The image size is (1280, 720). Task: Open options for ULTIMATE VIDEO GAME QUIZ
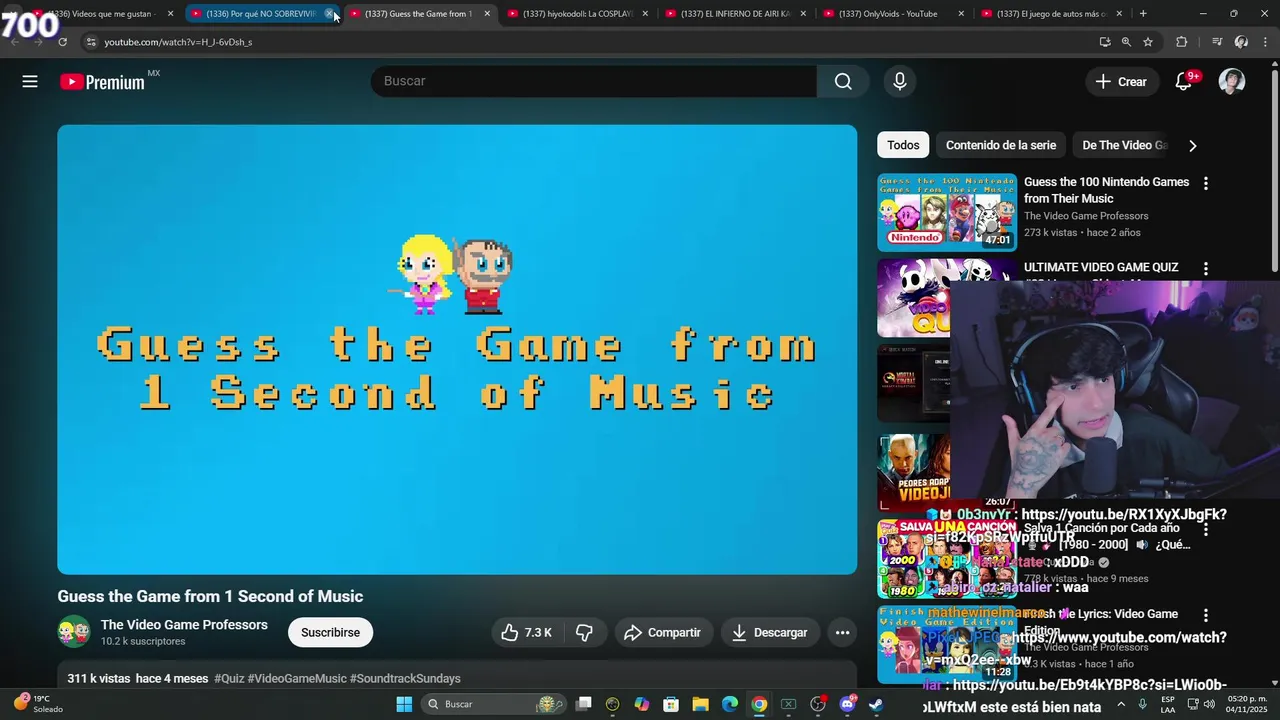coord(1206,268)
